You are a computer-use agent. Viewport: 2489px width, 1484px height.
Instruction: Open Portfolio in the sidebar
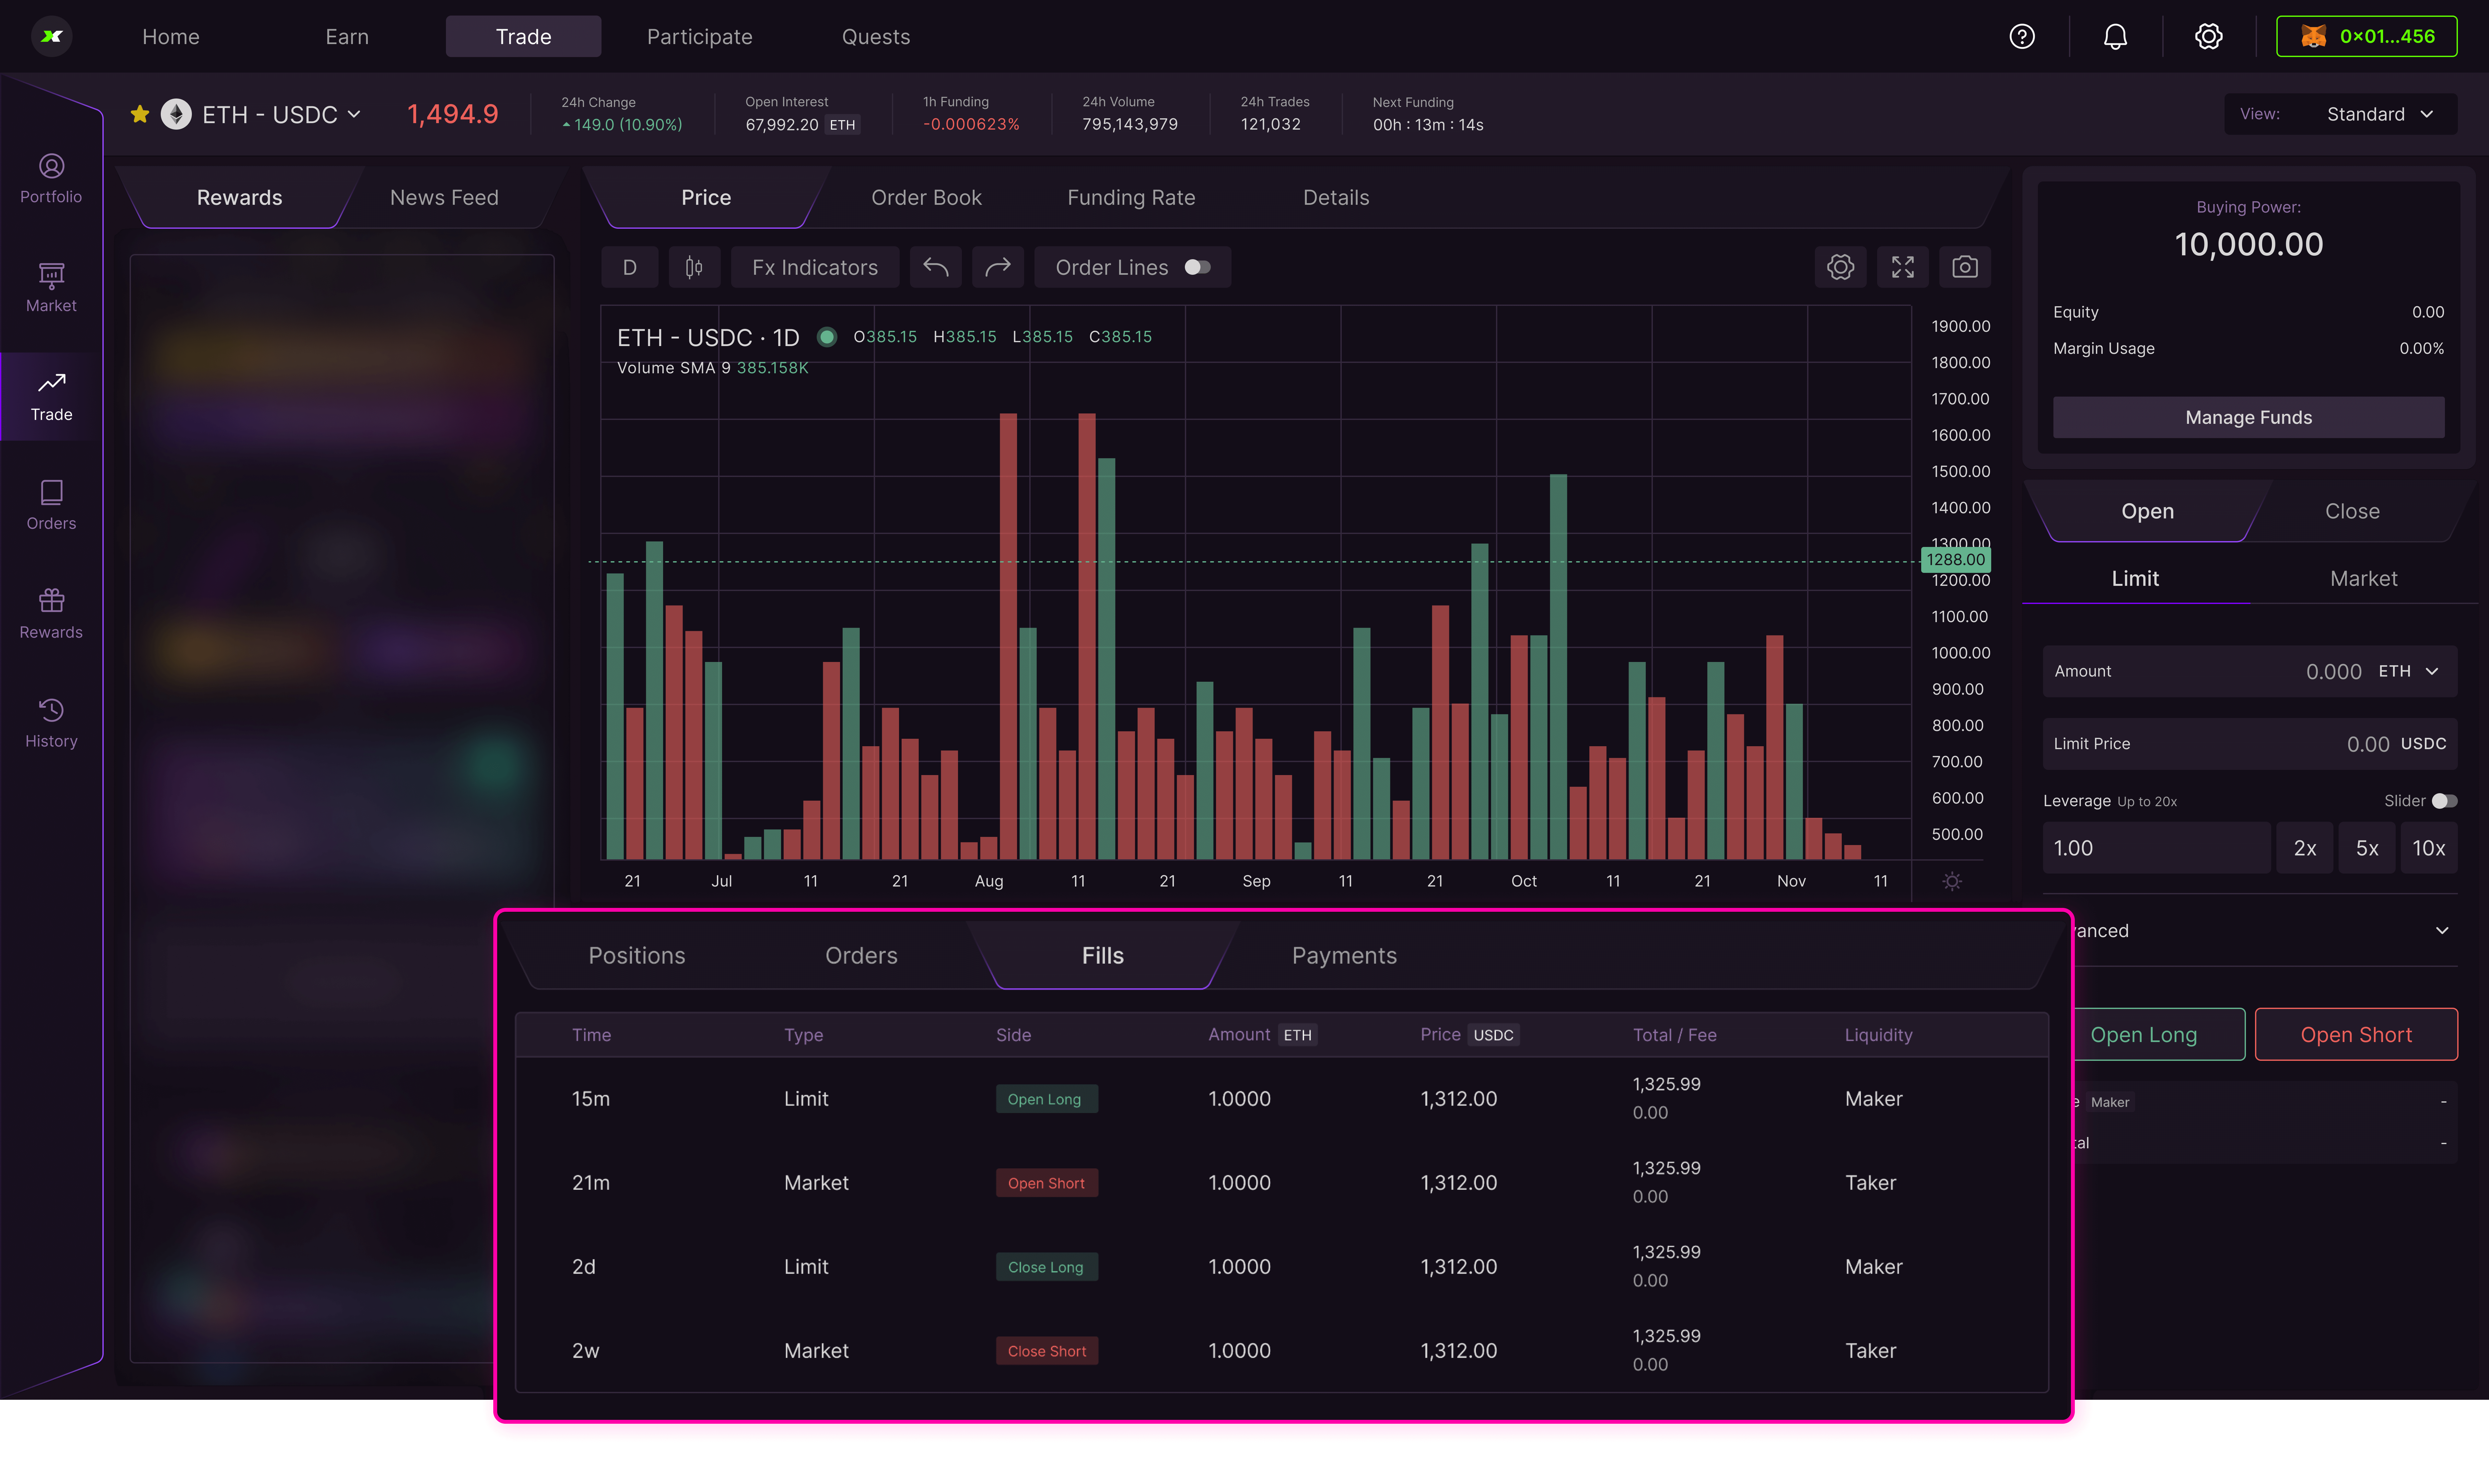51,179
